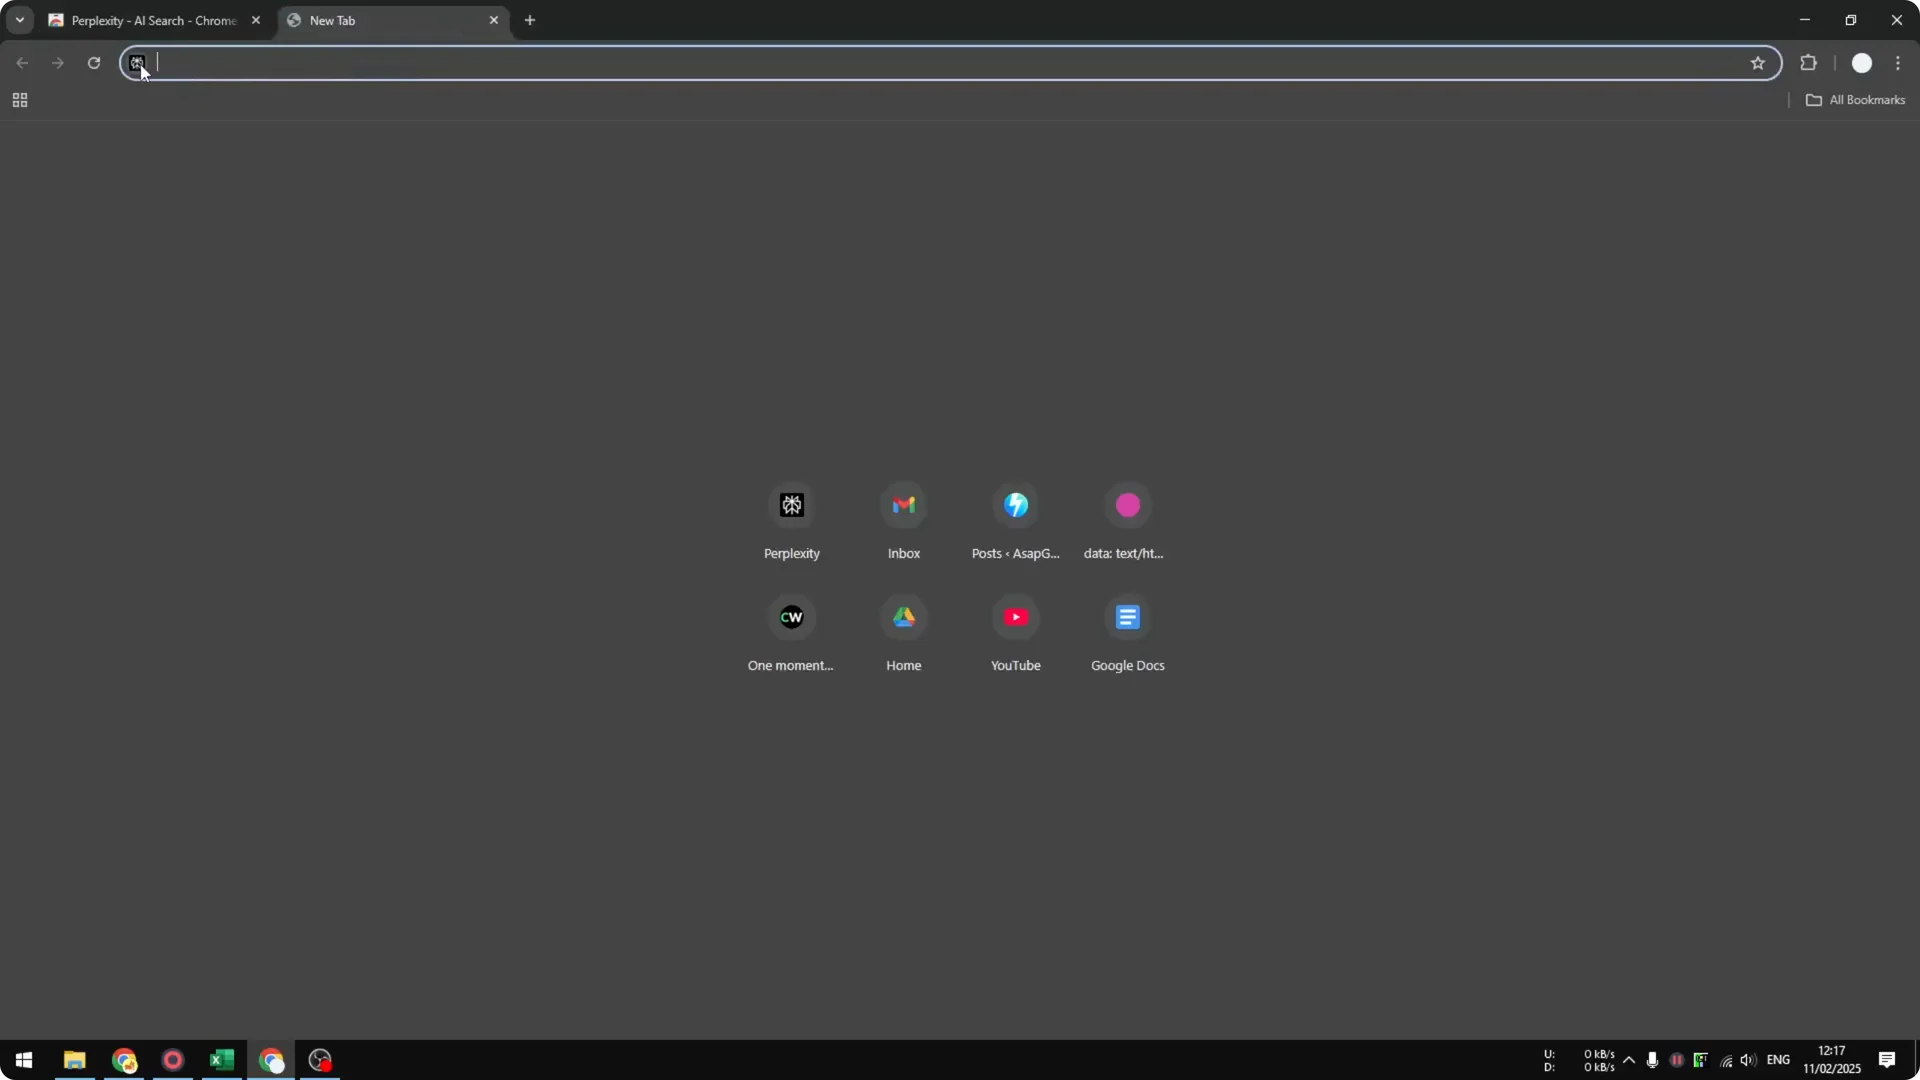Open the tab grid apps icon below toolbar
Image resolution: width=1920 pixels, height=1080 pixels.
(x=19, y=99)
